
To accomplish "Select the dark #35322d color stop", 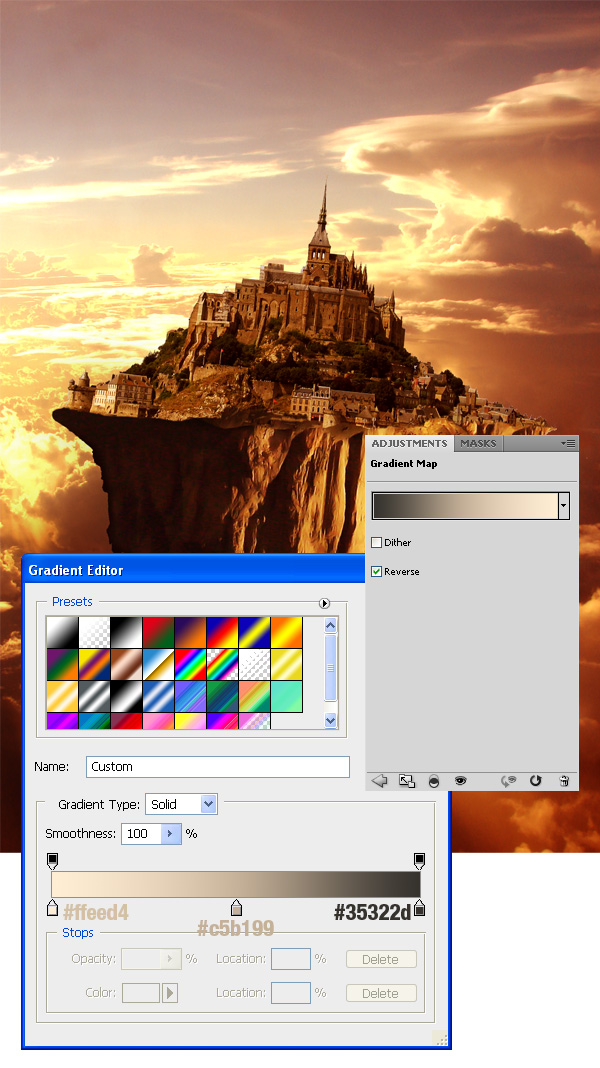I will [420, 907].
